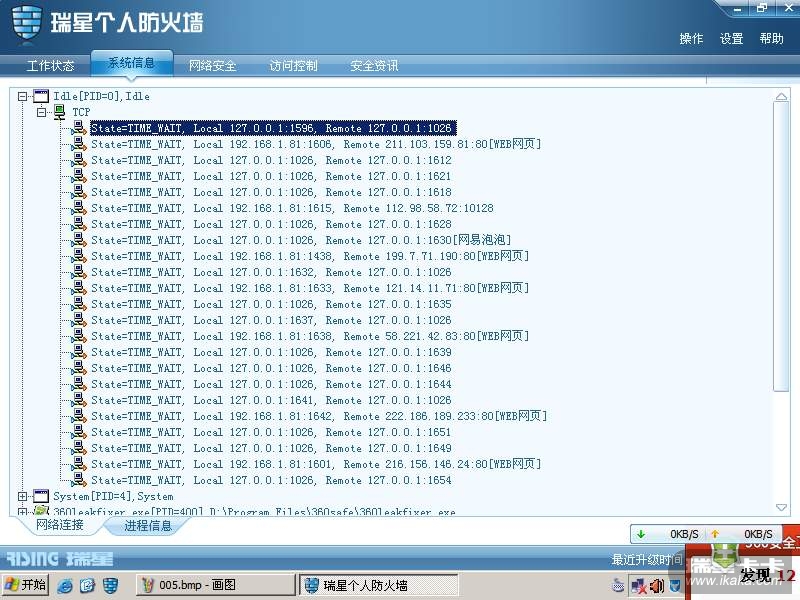Click the 开始 start button

click(x=25, y=585)
